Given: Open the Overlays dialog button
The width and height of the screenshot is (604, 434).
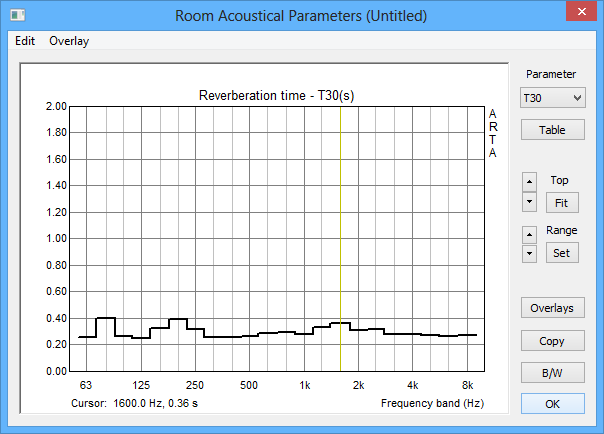Looking at the screenshot, I should pyautogui.click(x=552, y=308).
